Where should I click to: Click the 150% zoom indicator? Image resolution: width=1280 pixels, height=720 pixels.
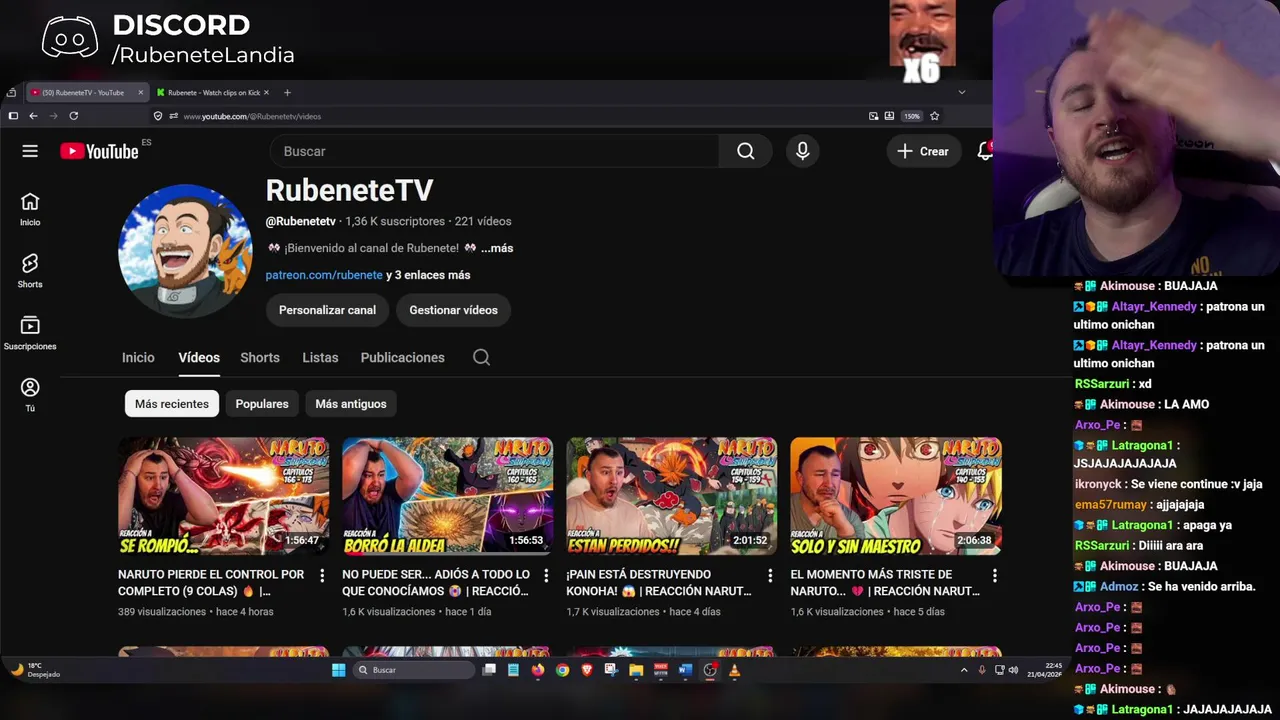[x=912, y=116]
